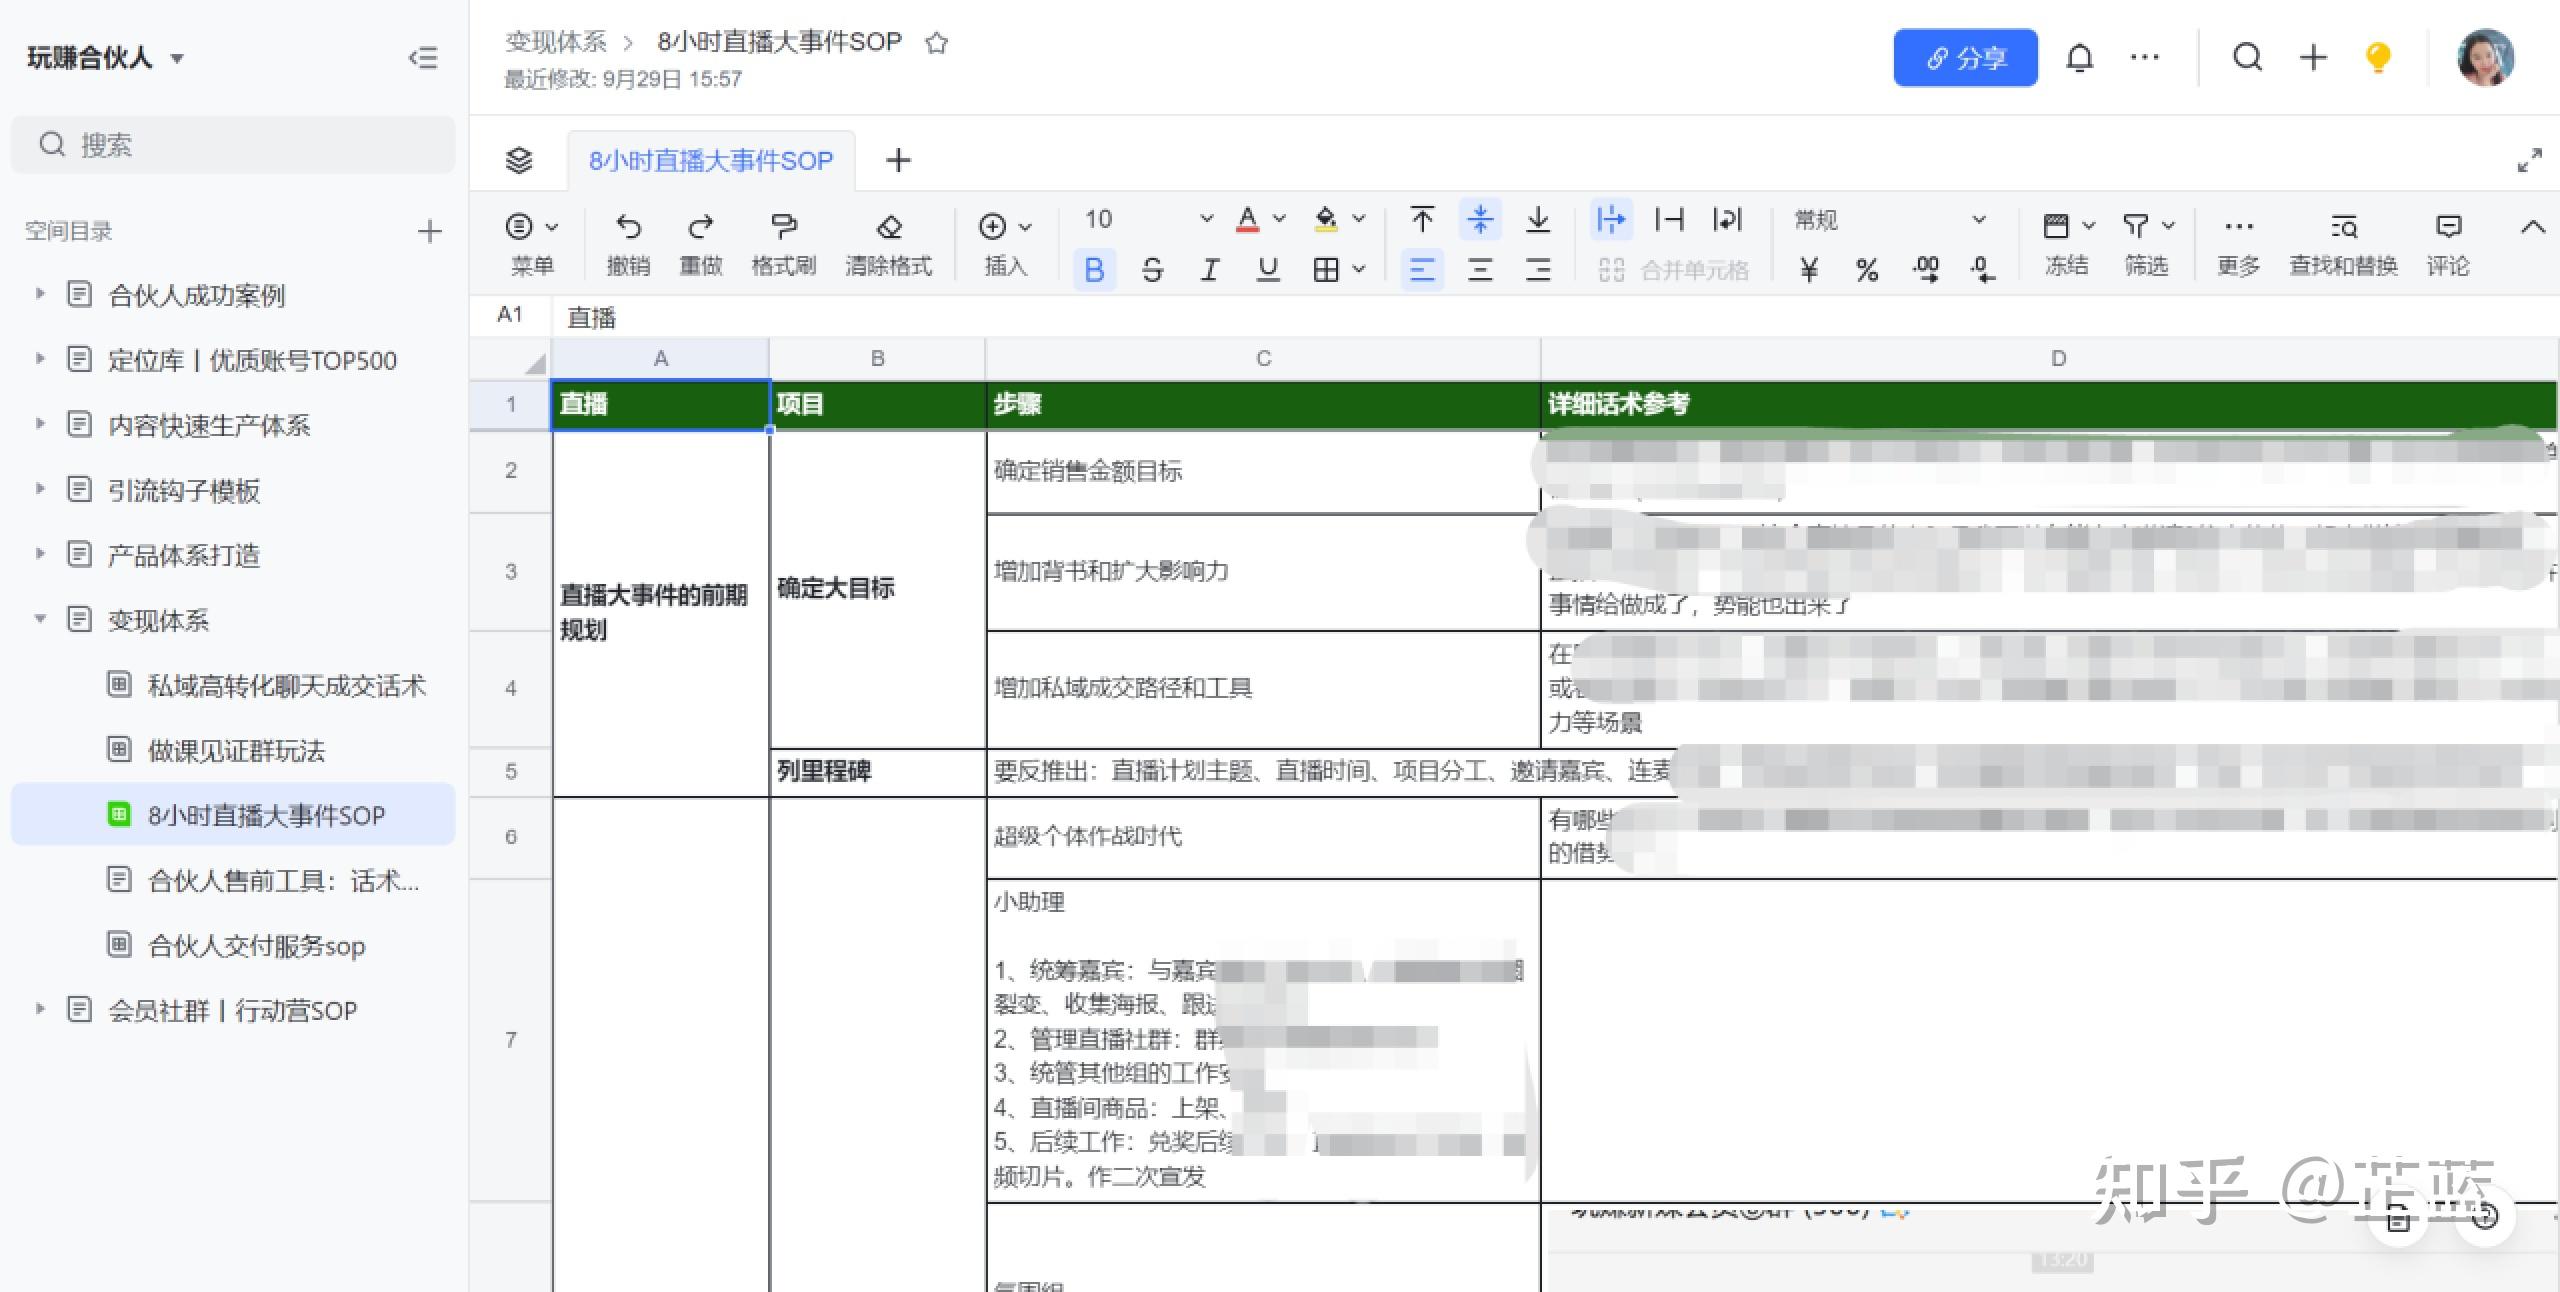The height and width of the screenshot is (1292, 2560).
Task: Toggle strikethrough formatting
Action: coord(1152,270)
